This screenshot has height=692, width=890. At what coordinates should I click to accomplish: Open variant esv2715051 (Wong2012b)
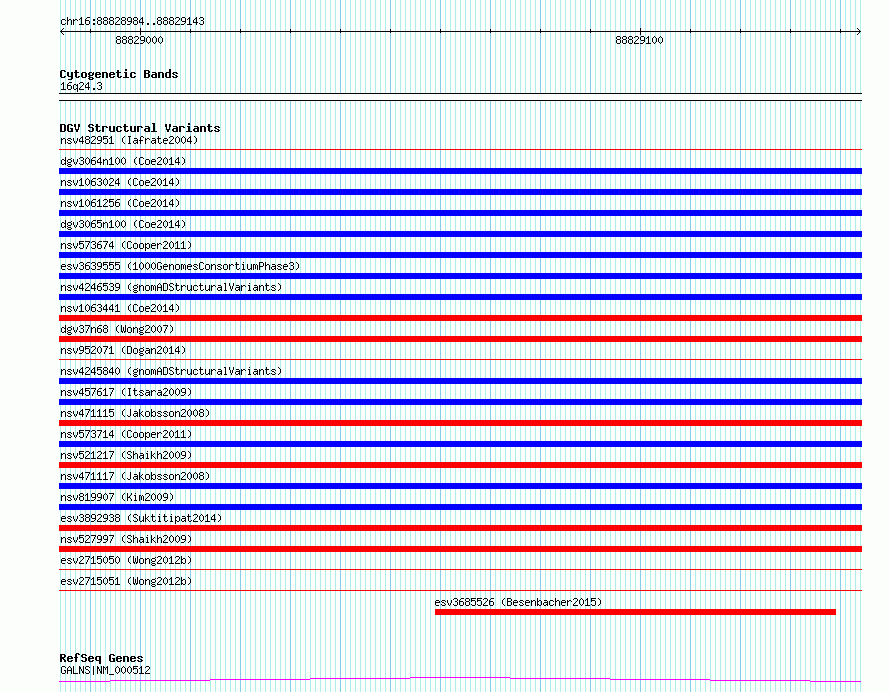(126, 581)
